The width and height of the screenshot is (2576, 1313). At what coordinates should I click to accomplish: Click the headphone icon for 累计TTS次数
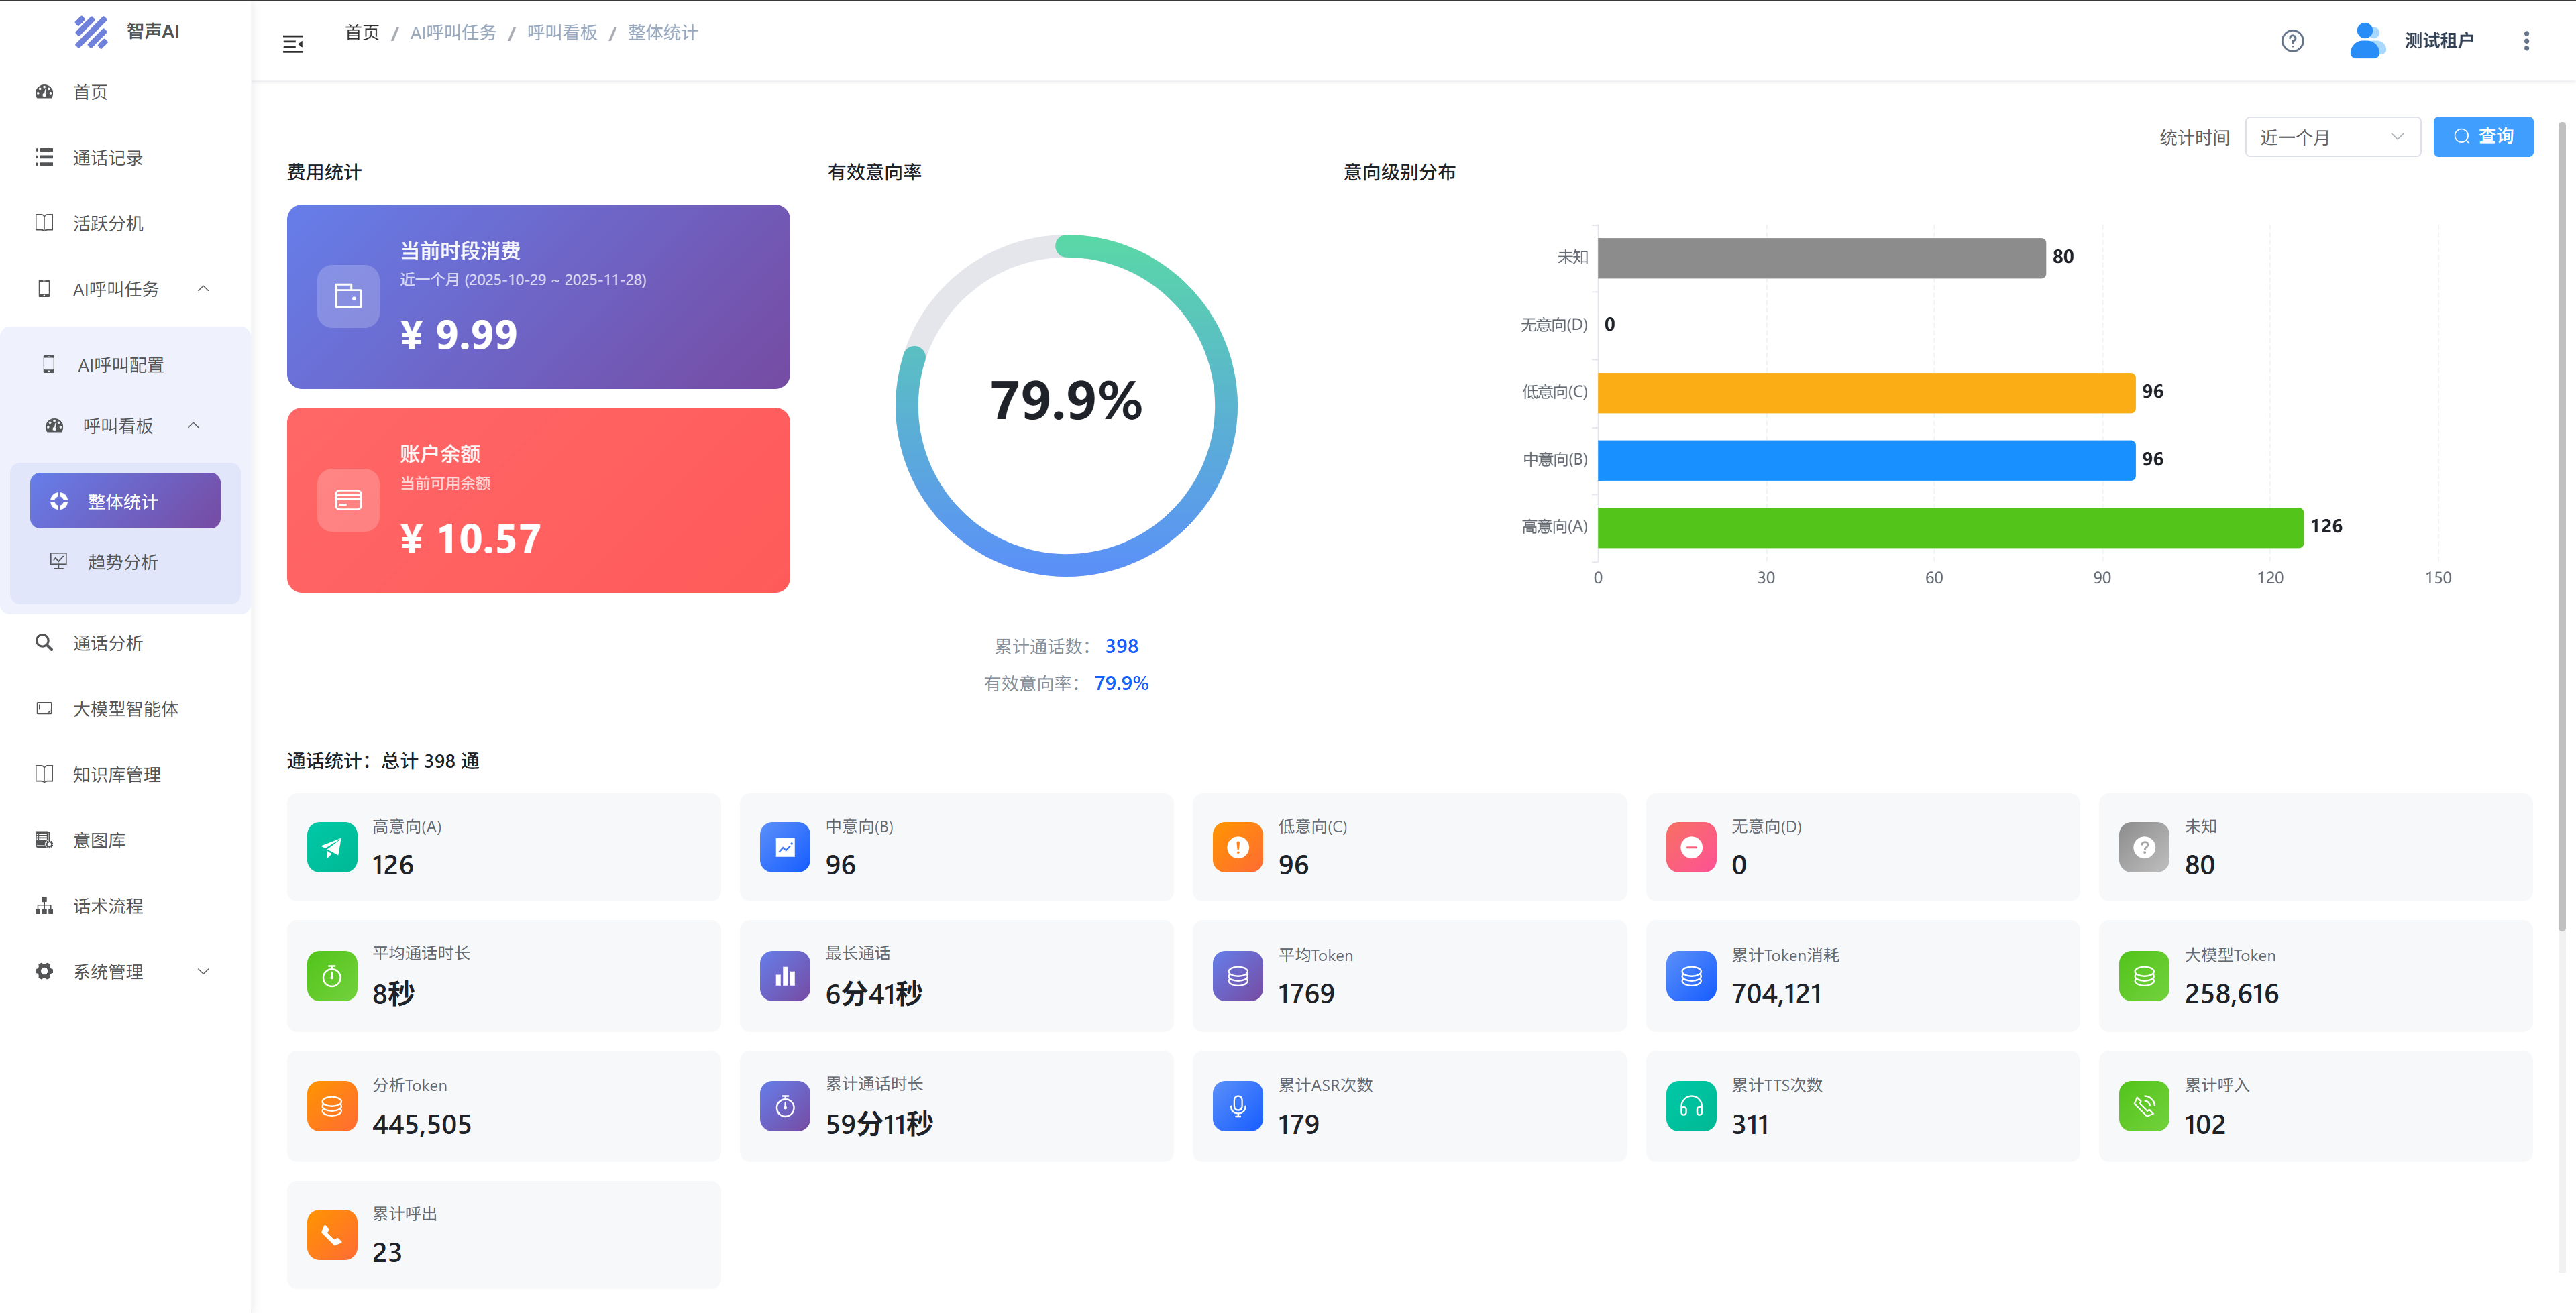click(1691, 1106)
